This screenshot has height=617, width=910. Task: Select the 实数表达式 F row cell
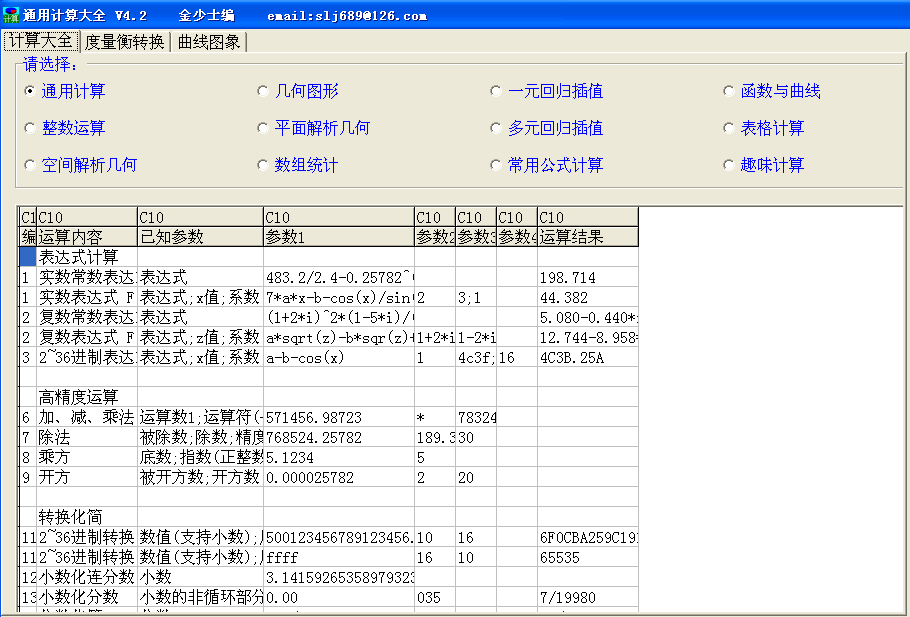click(87, 297)
